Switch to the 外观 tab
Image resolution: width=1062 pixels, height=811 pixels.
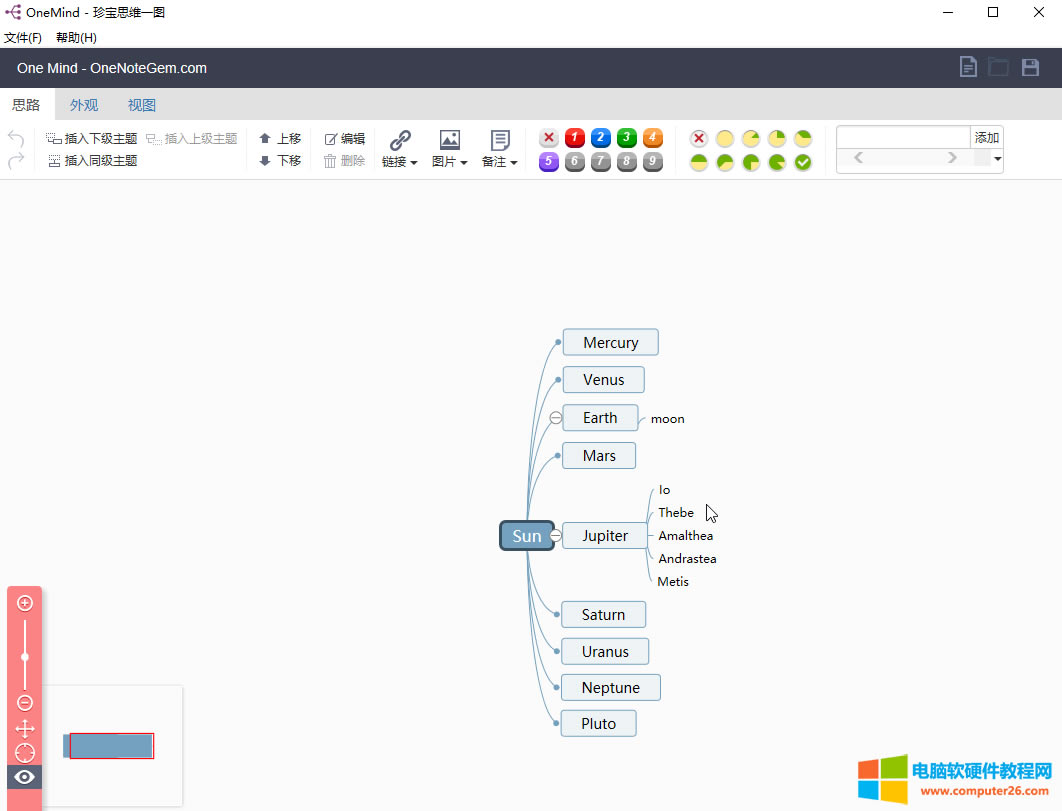pyautogui.click(x=84, y=105)
